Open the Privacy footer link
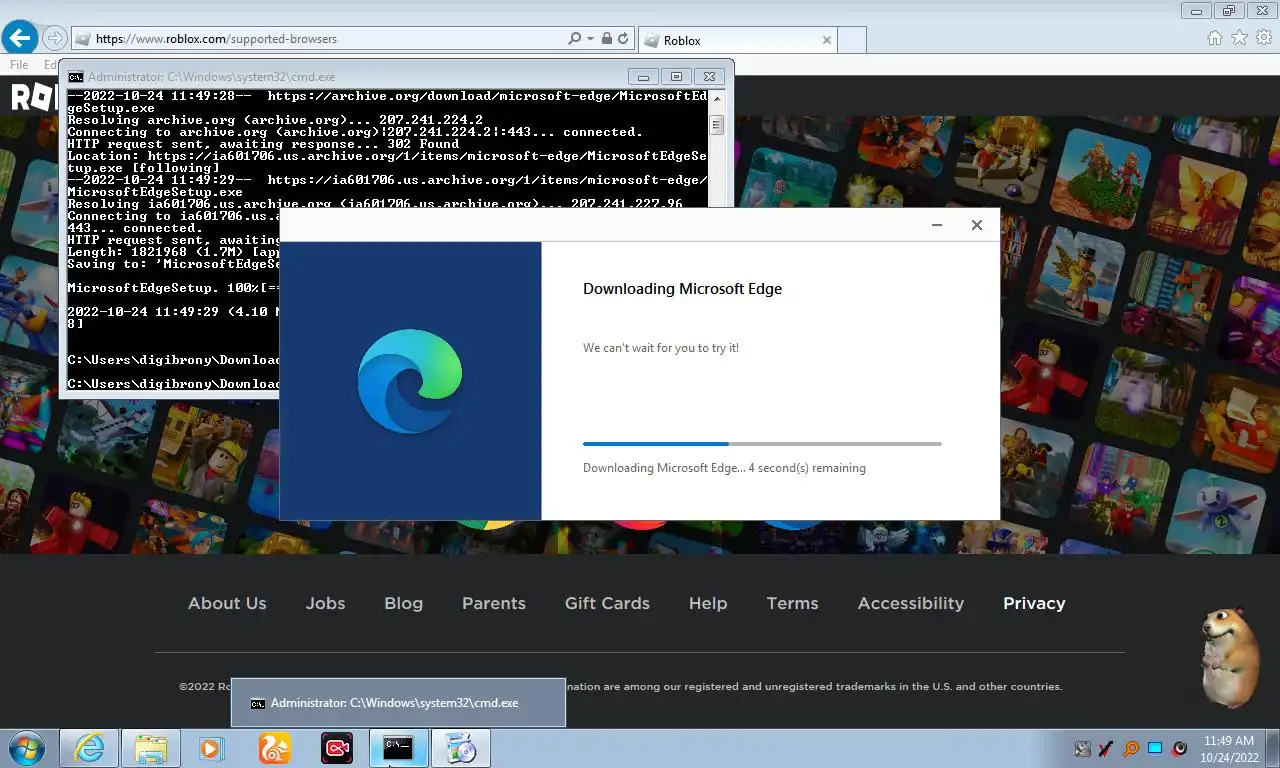Viewport: 1280px width, 768px height. coord(1034,603)
